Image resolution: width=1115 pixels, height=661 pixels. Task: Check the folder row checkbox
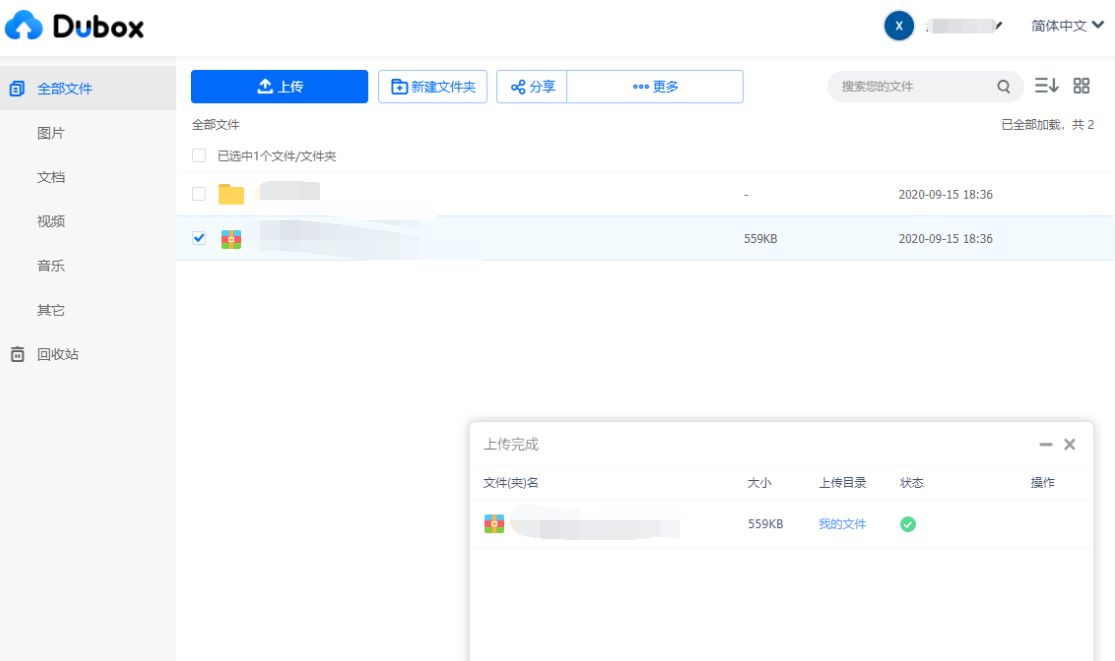click(x=199, y=194)
